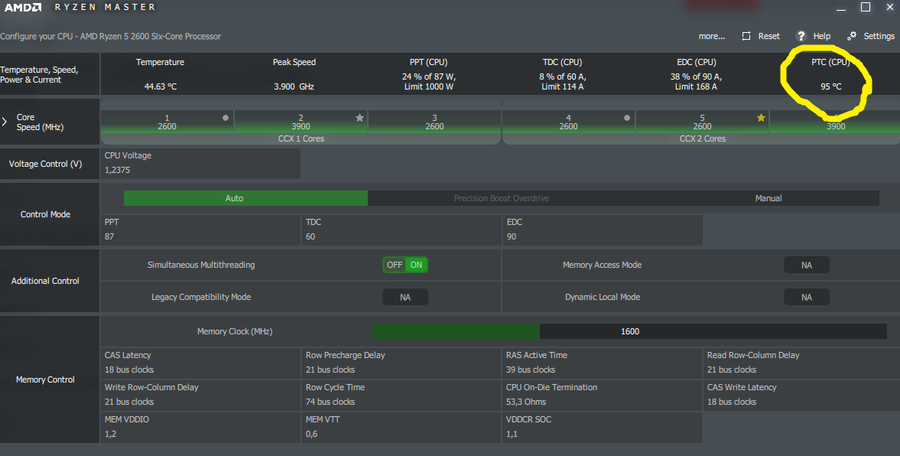900x456 pixels.
Task: Click Memory Access Mode NA button
Action: (806, 265)
